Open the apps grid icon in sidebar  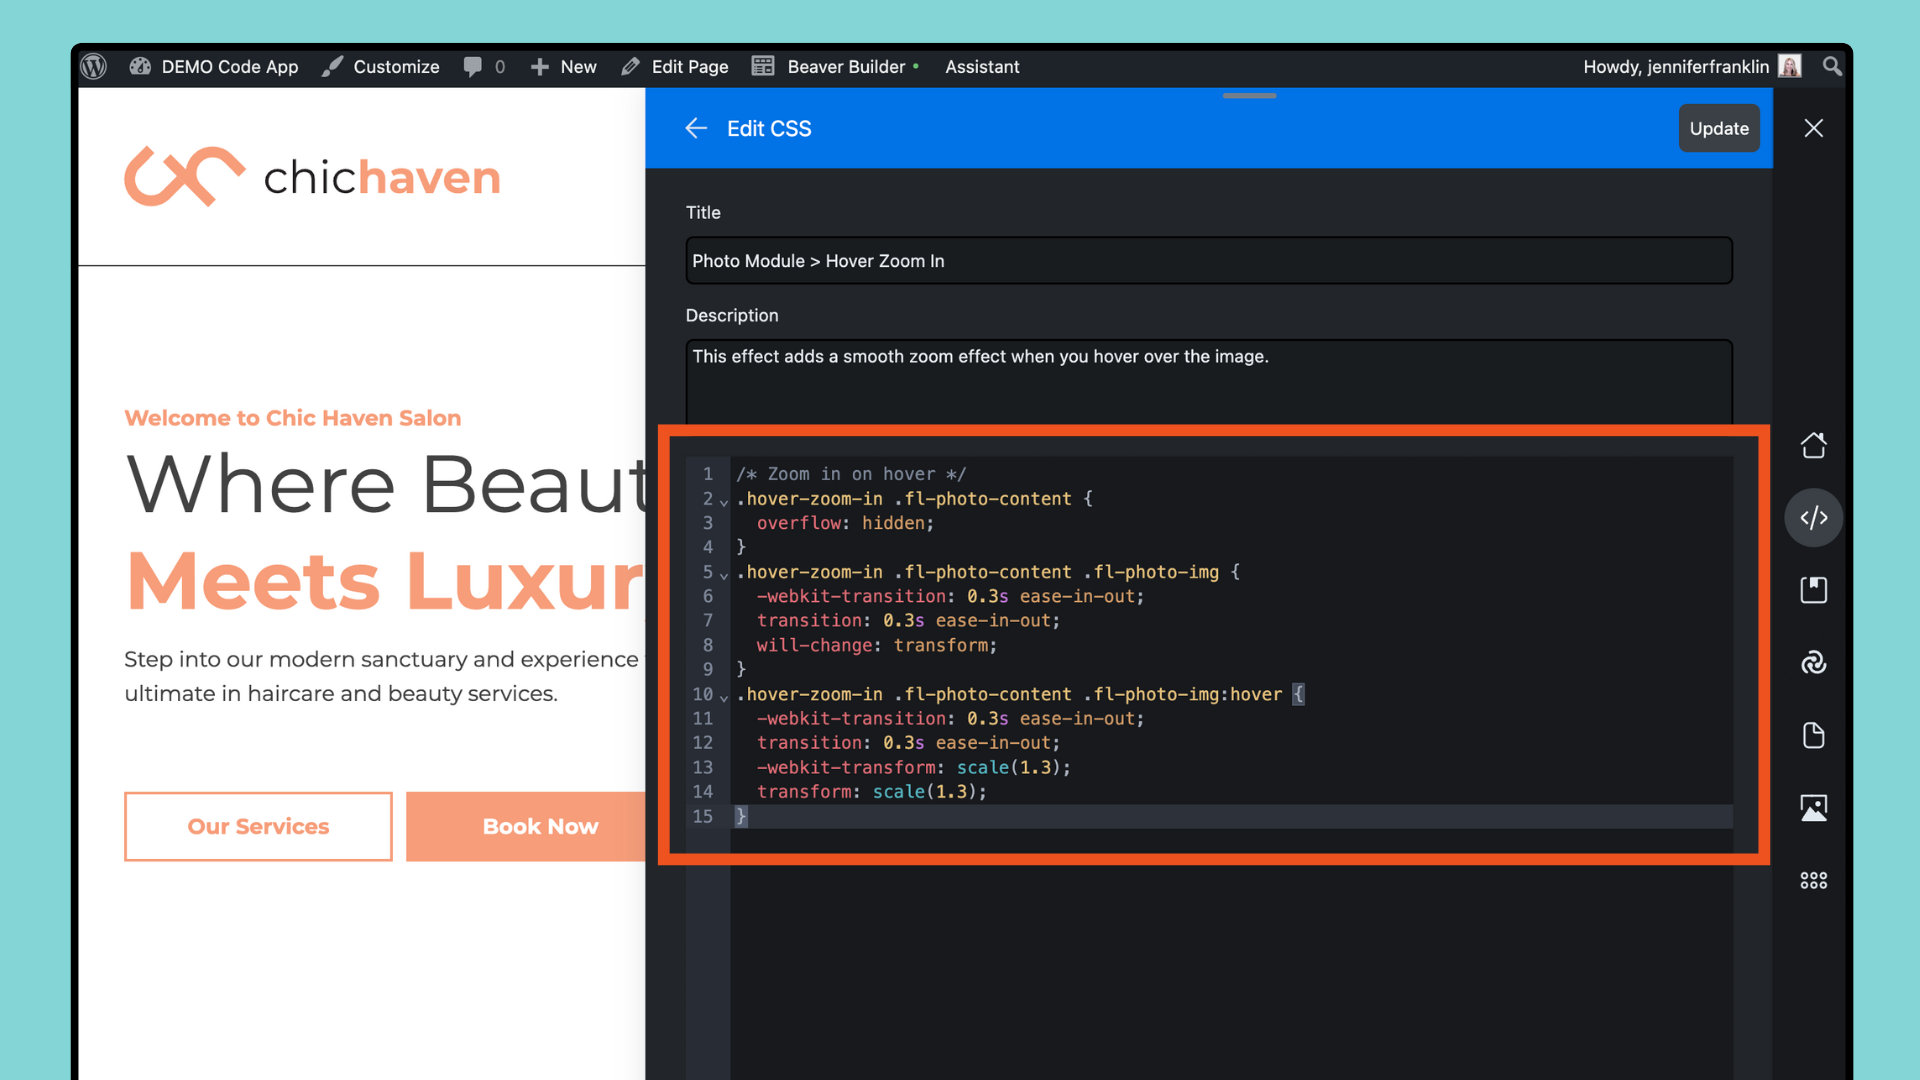[x=1813, y=880]
